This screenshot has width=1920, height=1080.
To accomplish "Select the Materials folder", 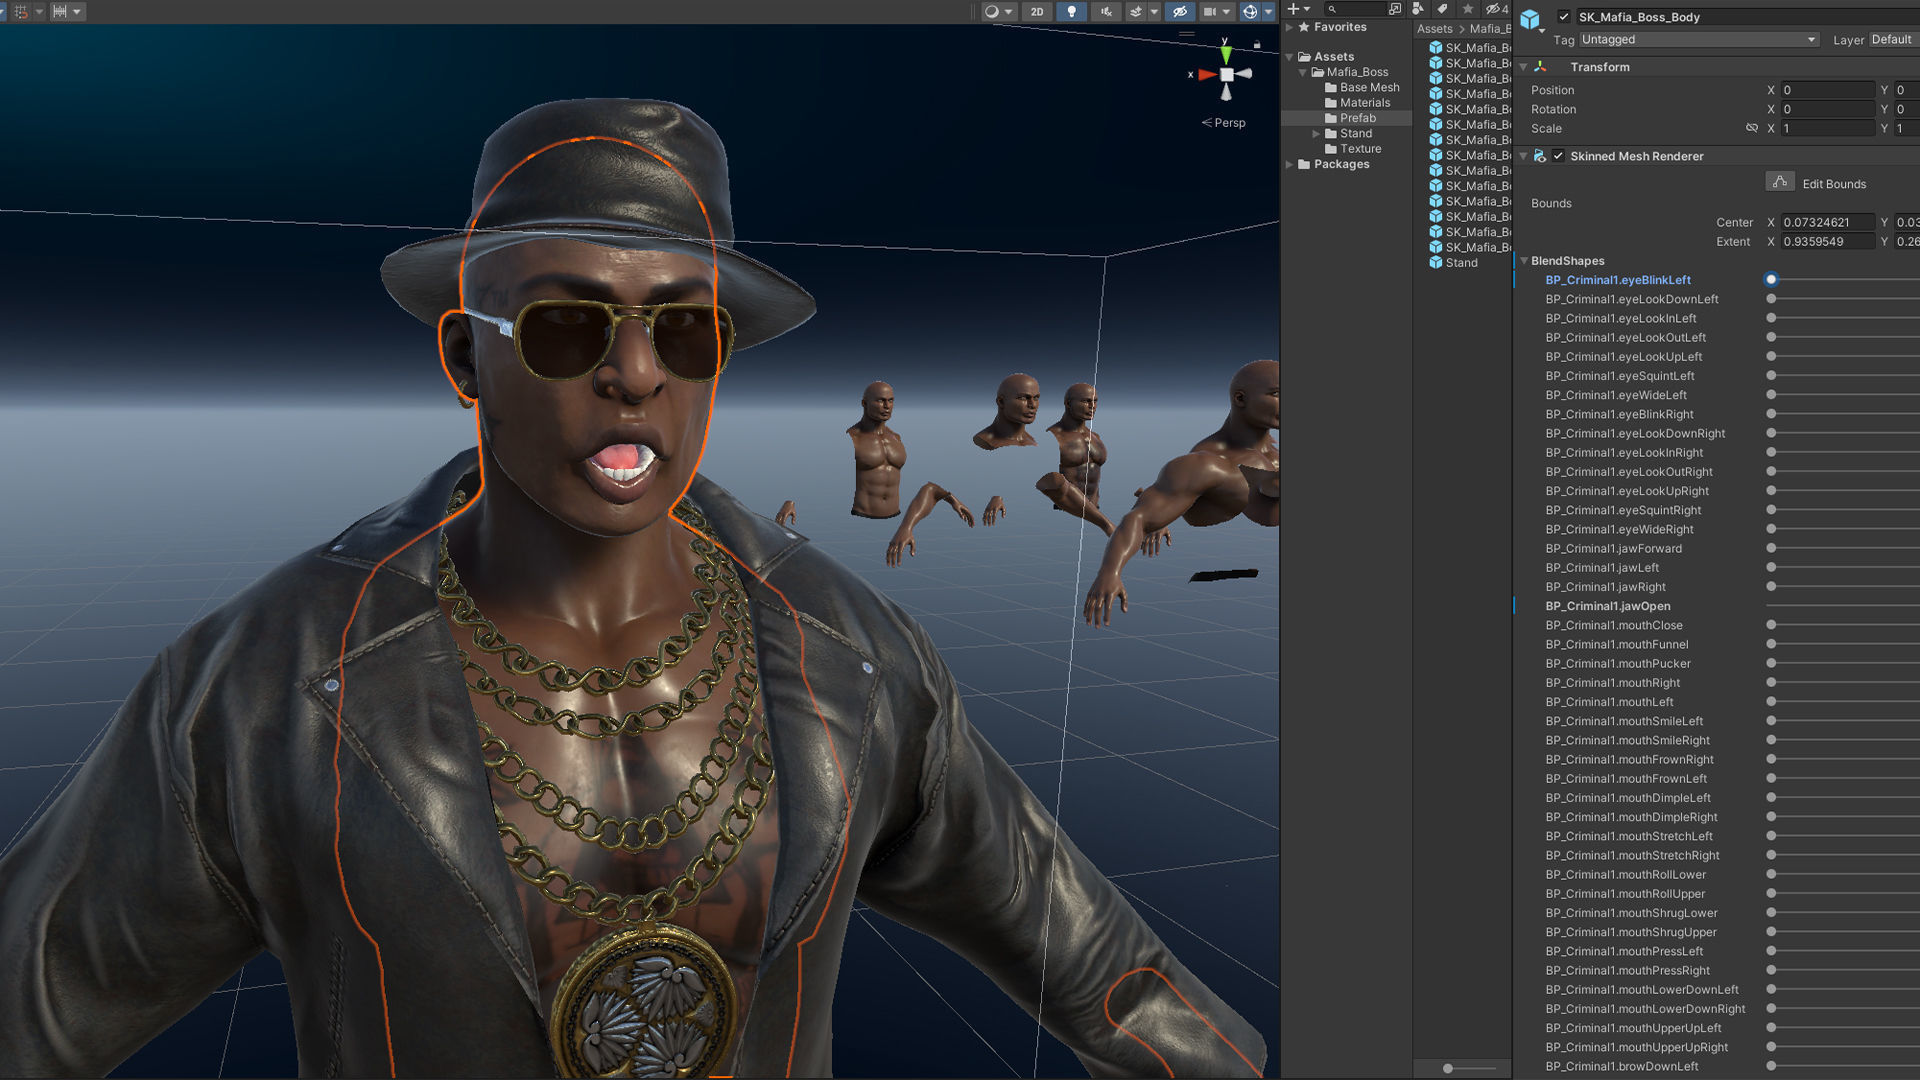I will [1357, 103].
